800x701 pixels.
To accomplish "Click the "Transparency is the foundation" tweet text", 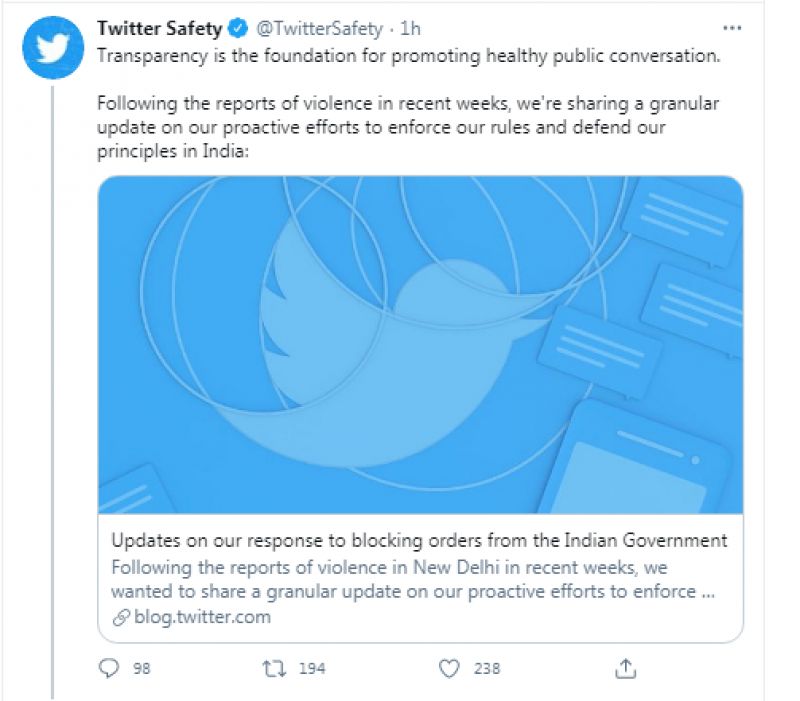I will coord(407,55).
